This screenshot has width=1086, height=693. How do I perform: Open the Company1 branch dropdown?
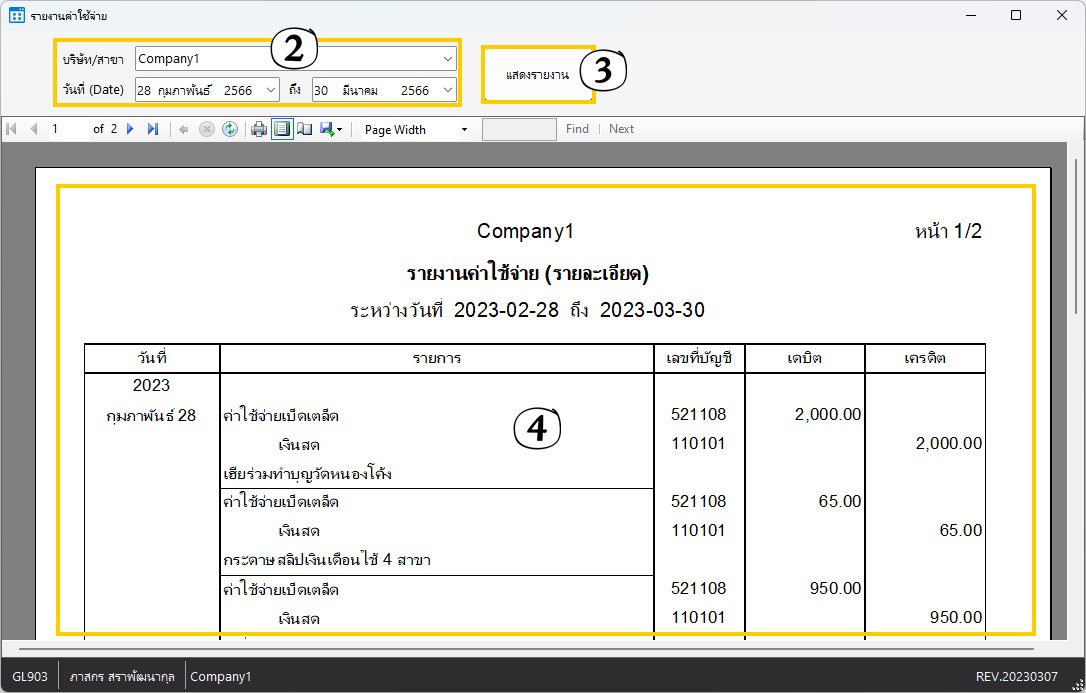pos(447,59)
